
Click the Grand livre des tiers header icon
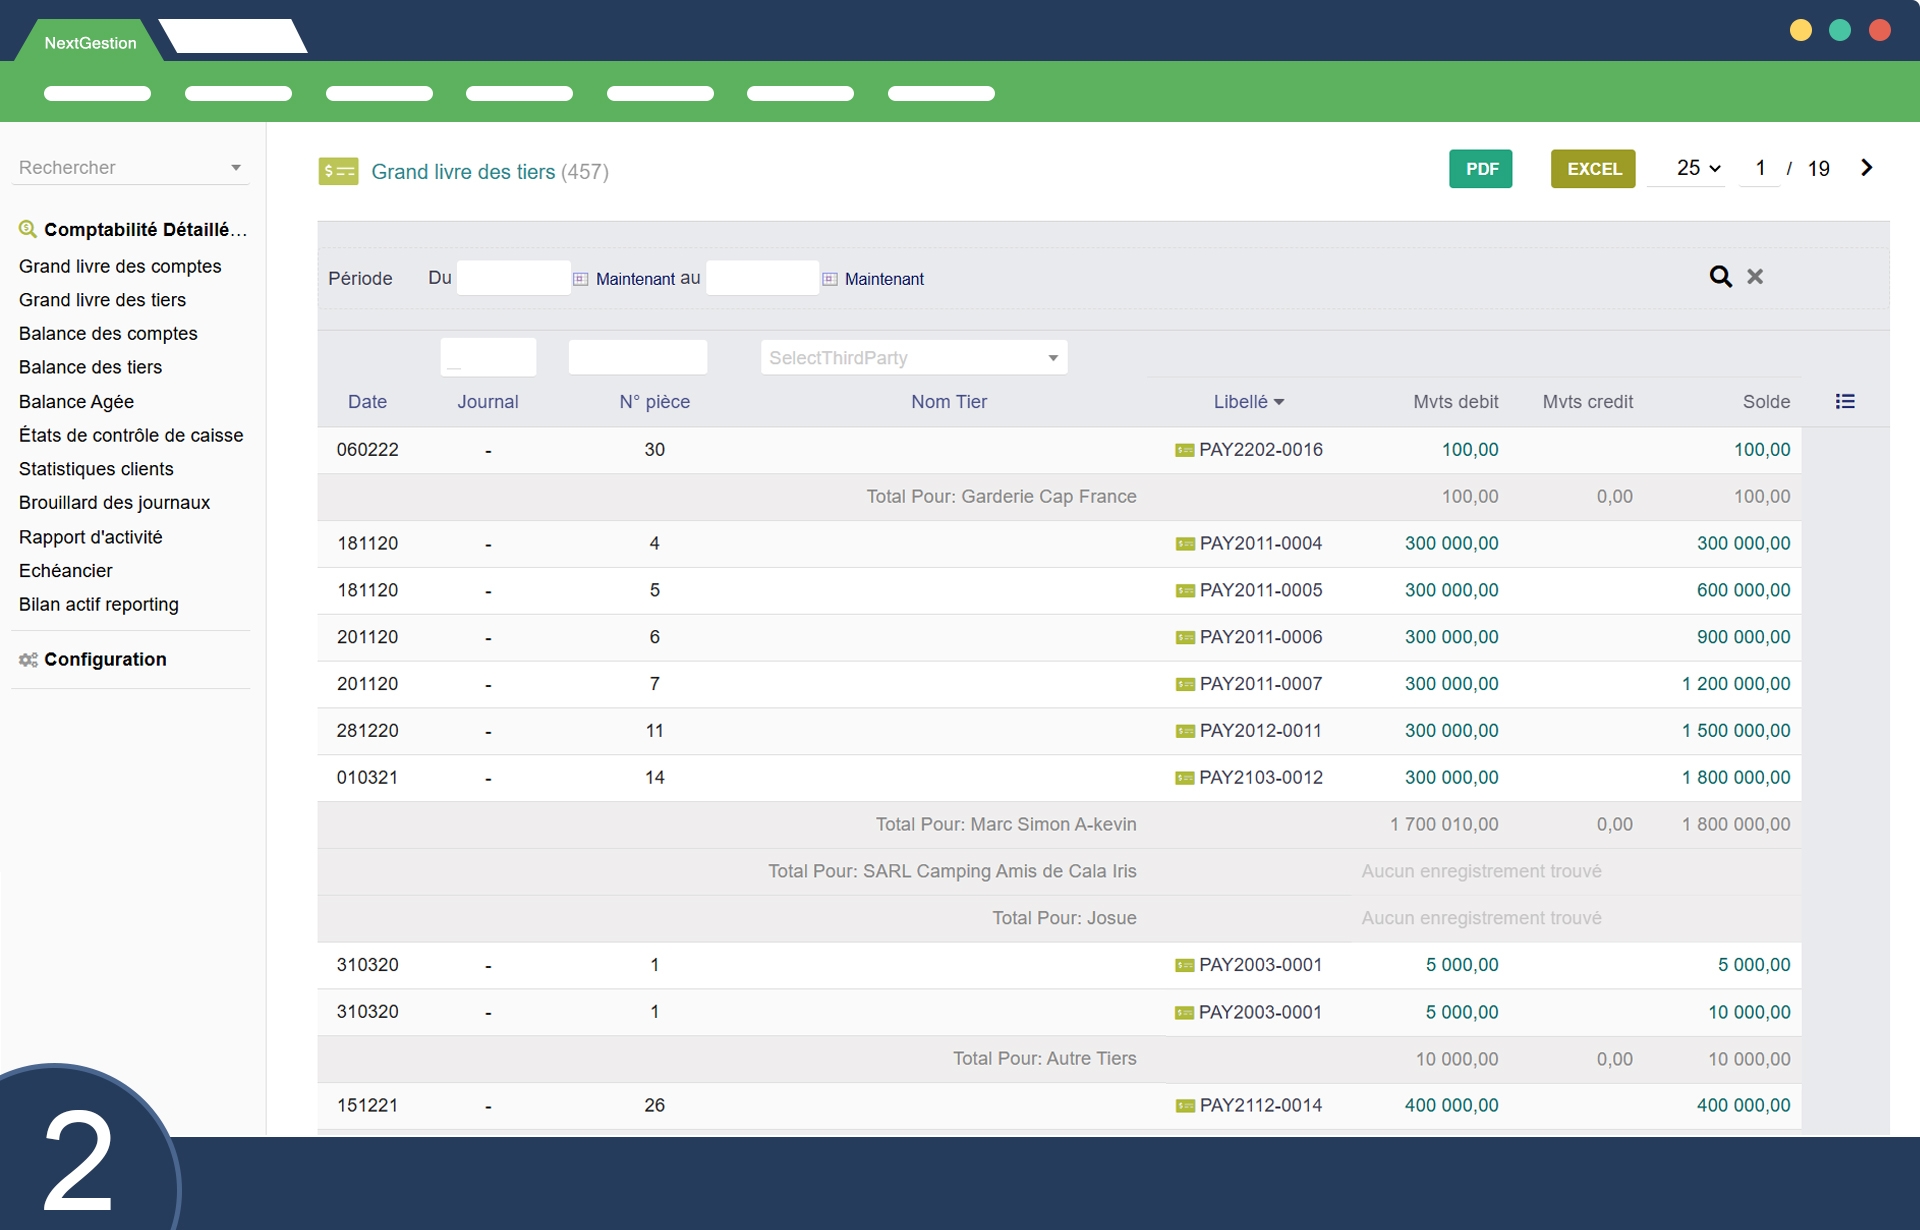pyautogui.click(x=338, y=171)
